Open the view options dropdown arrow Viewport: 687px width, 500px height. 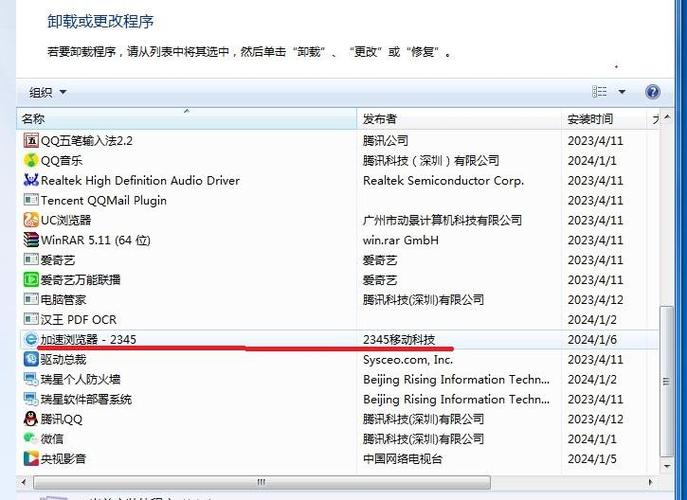click(x=622, y=92)
